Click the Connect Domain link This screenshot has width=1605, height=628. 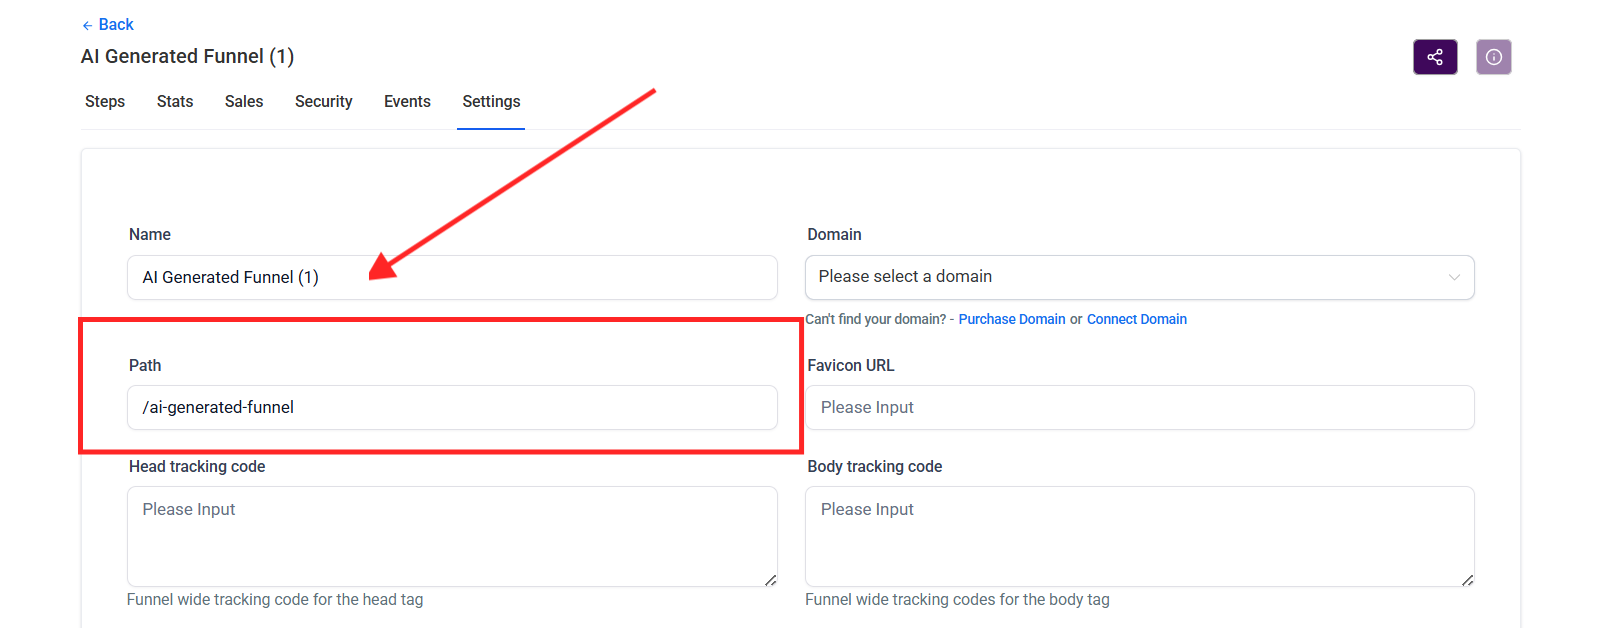click(x=1136, y=319)
